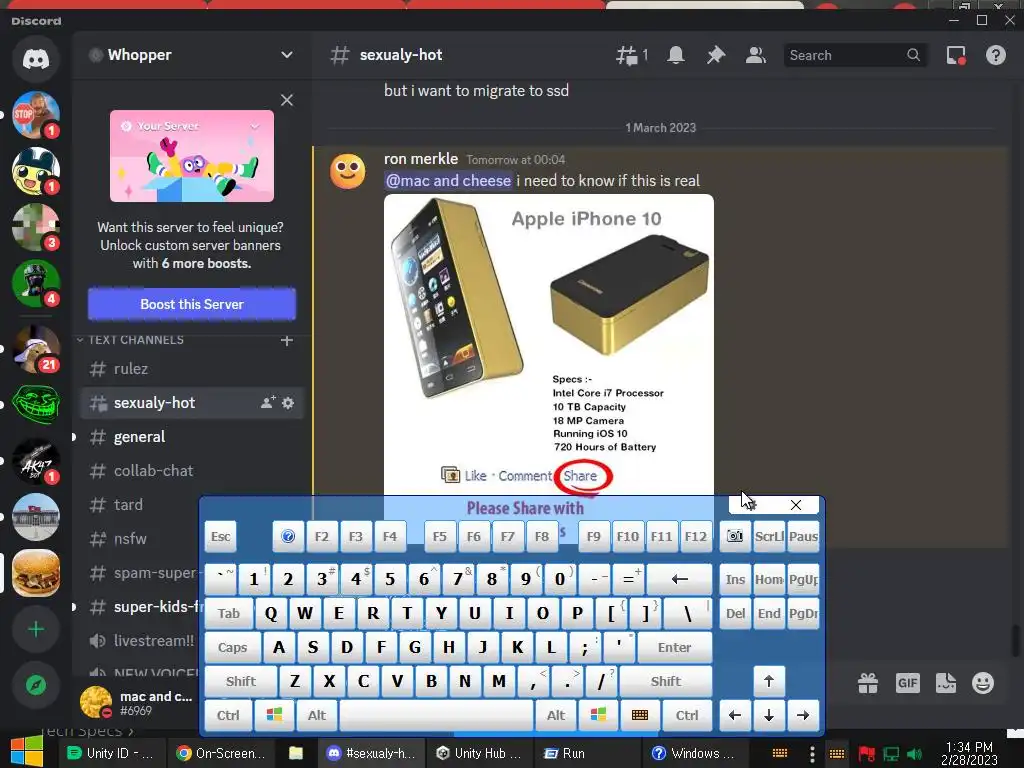Toggle Caps key on on-screen keyboard

point(232,647)
